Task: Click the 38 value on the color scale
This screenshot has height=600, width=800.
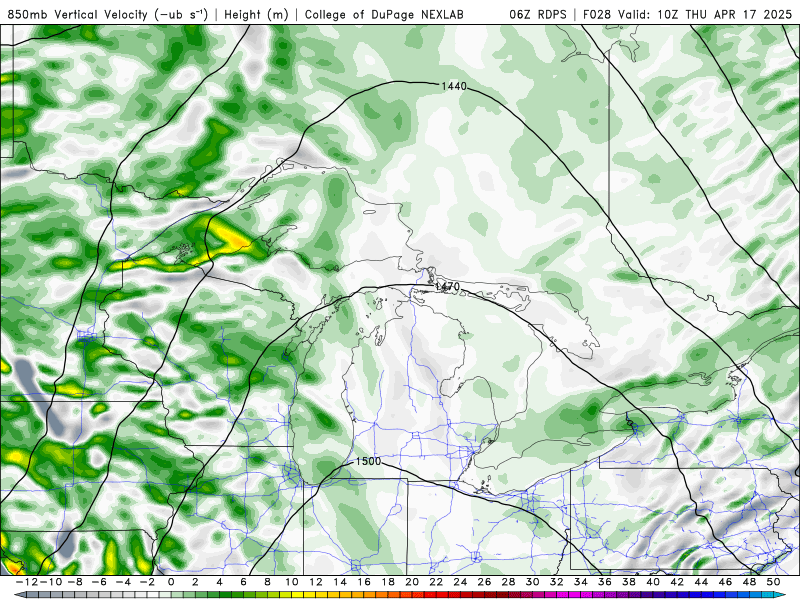Action: click(x=629, y=582)
